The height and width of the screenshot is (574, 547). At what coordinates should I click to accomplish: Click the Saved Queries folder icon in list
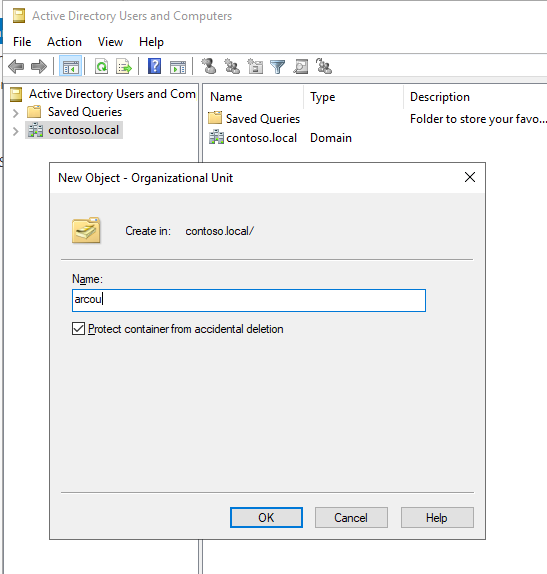pos(215,118)
